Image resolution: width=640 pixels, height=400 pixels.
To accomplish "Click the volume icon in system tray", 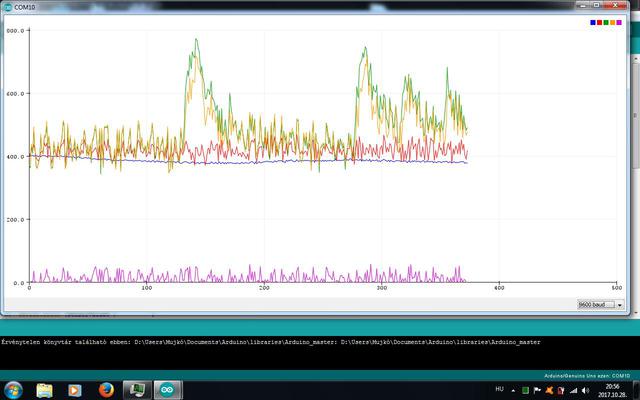I will (583, 389).
